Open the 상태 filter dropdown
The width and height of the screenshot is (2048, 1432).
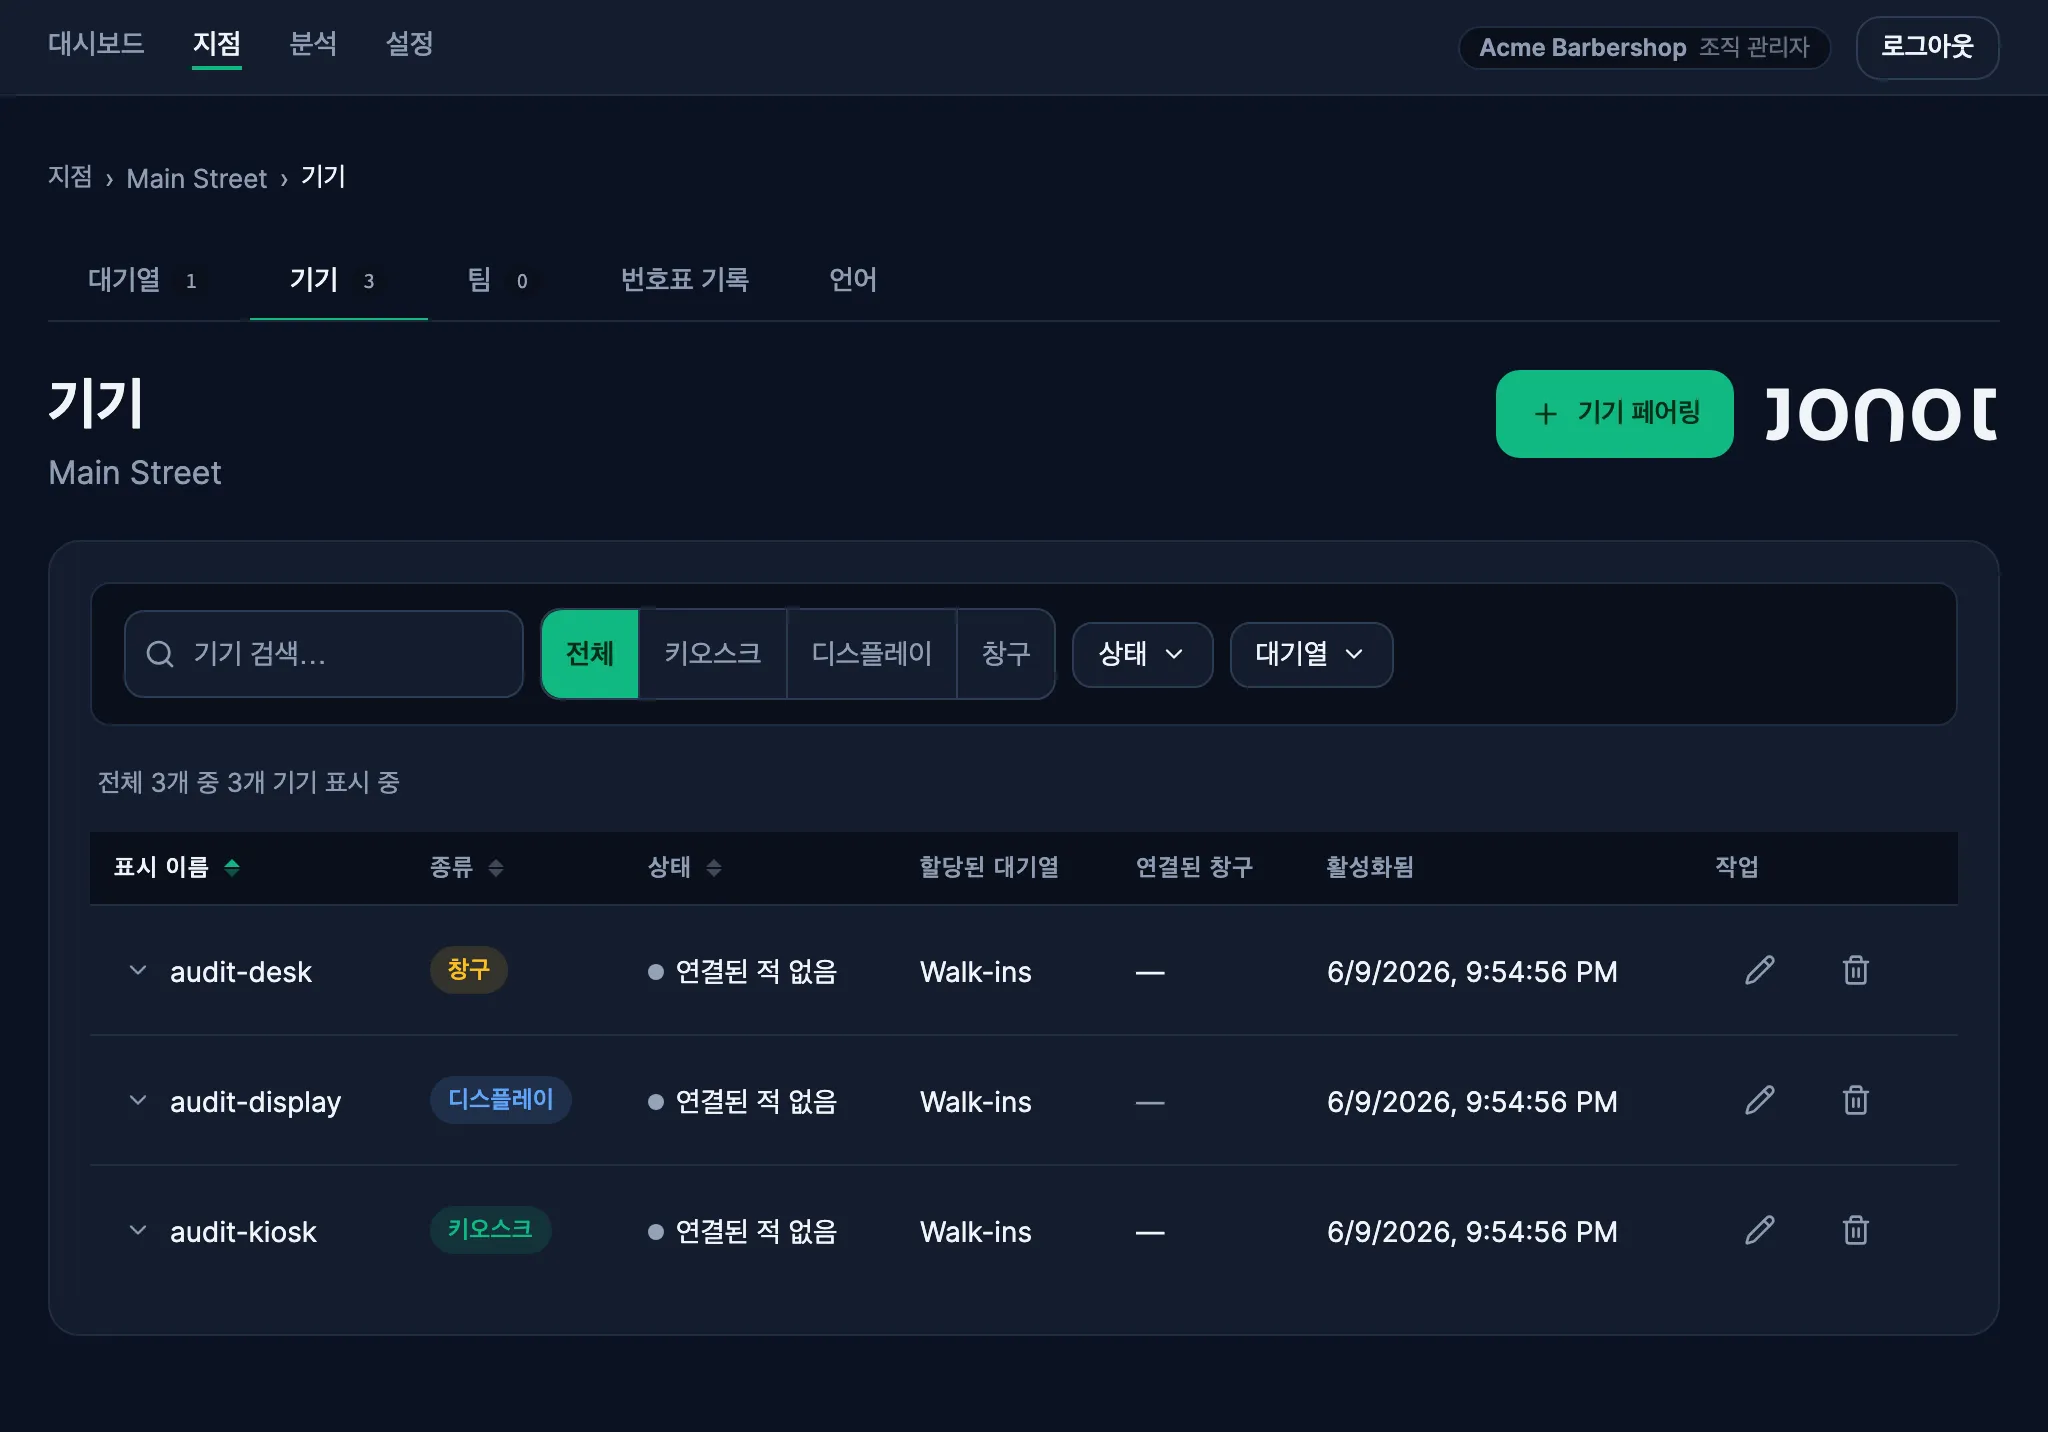tap(1142, 654)
